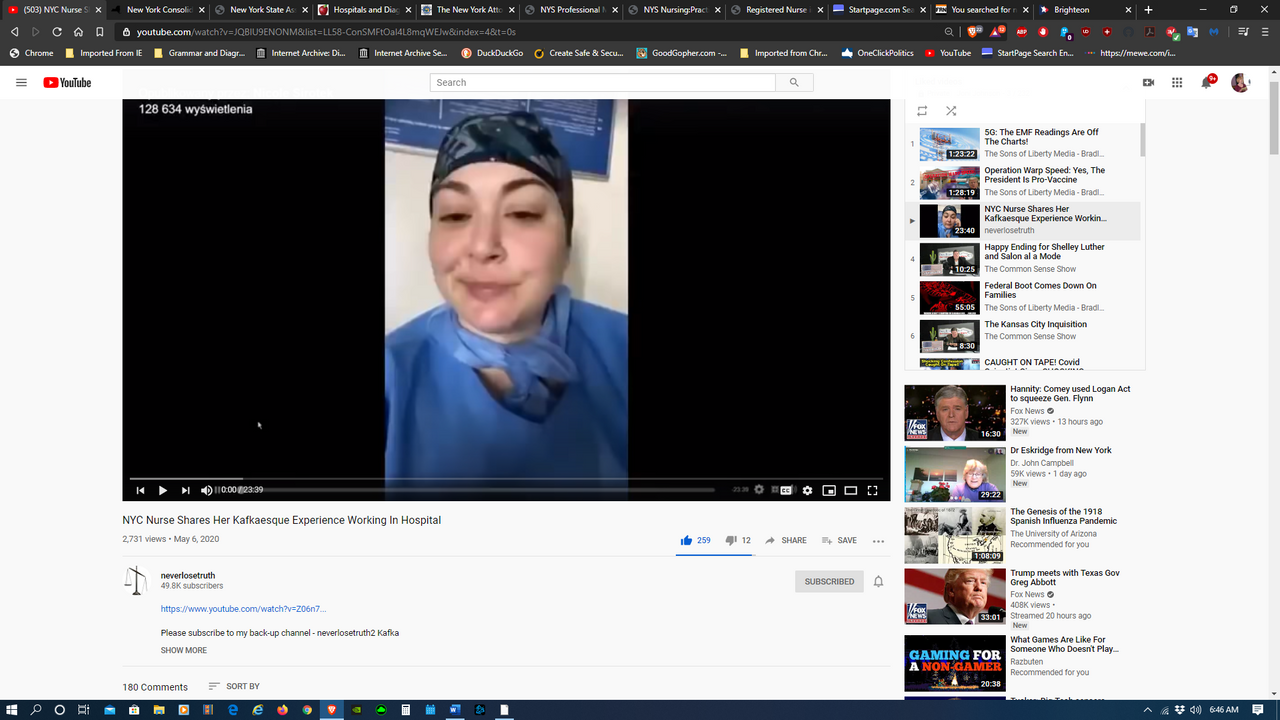Open the more actions three-dot menu

coord(878,541)
